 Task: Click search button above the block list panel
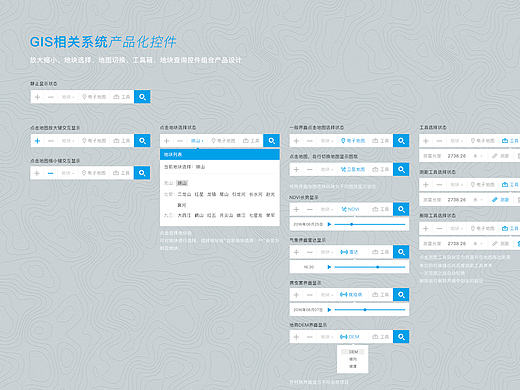click(x=272, y=141)
